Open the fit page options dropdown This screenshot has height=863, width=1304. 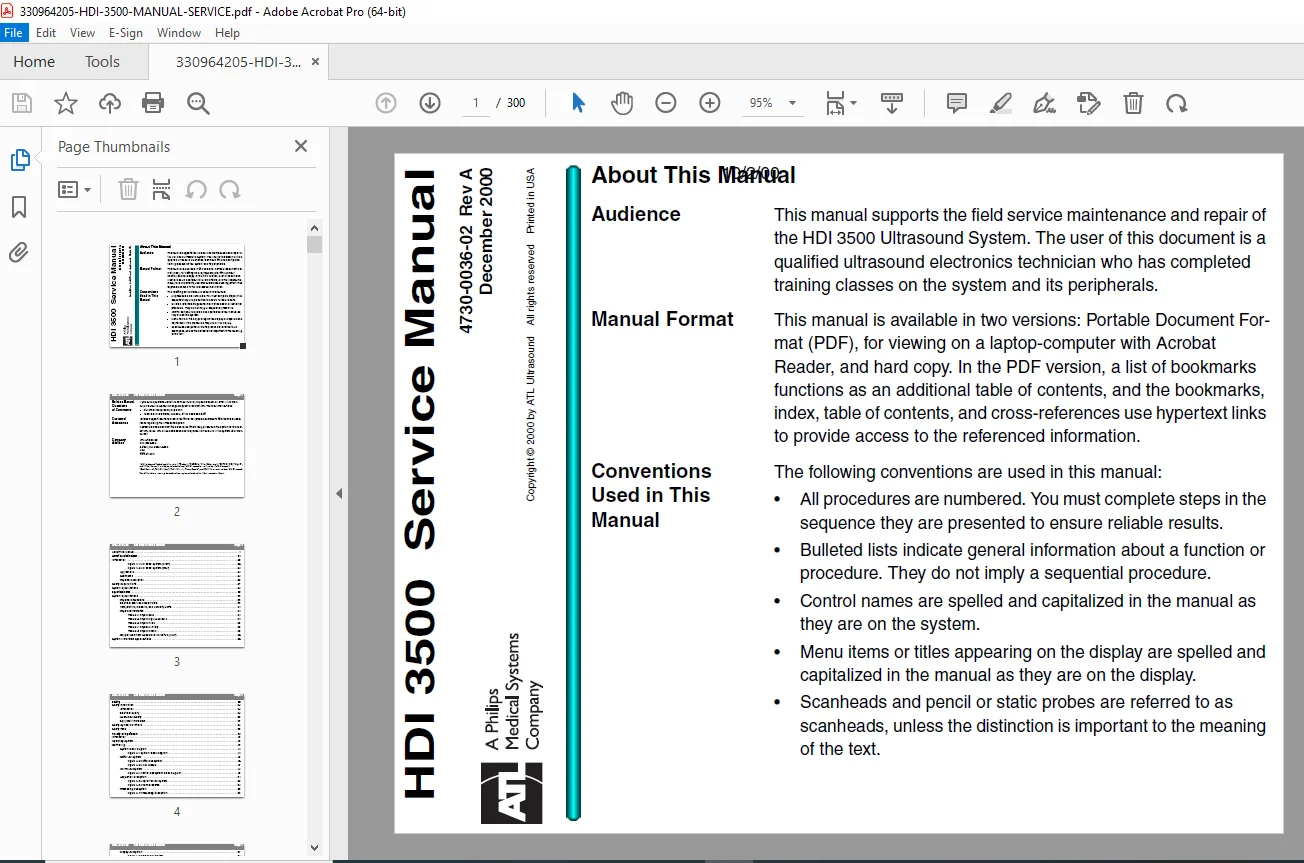point(841,103)
